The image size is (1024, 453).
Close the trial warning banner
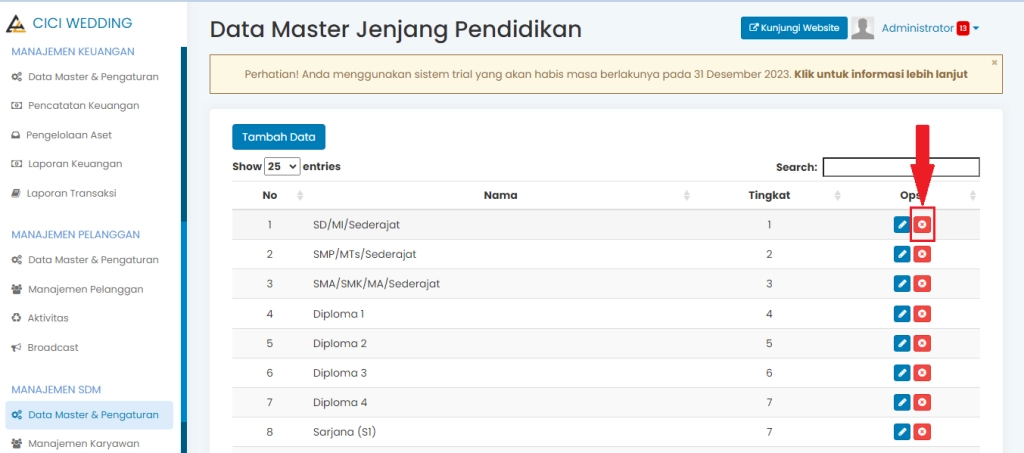[x=994, y=63]
